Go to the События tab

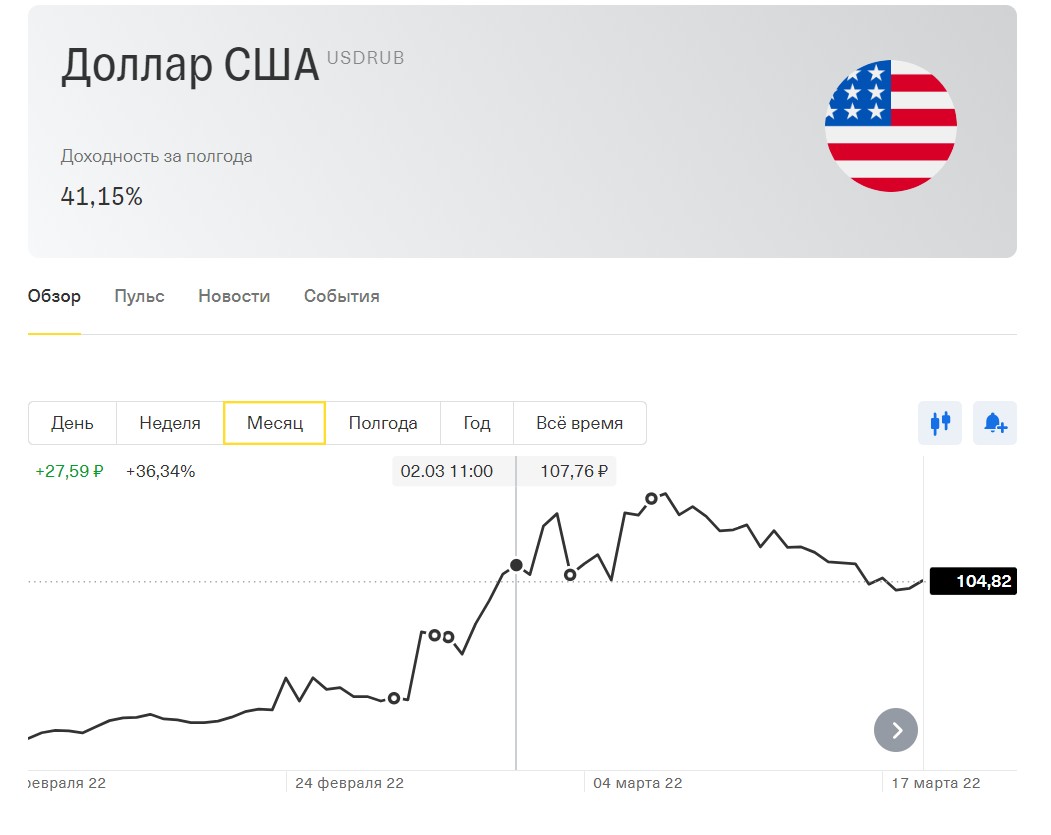[x=341, y=296]
